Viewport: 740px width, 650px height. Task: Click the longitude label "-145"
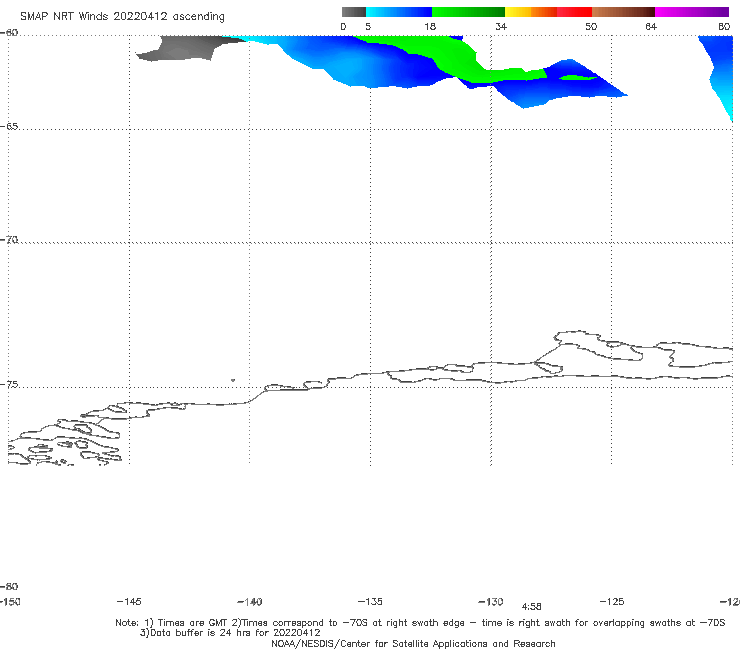point(129,601)
